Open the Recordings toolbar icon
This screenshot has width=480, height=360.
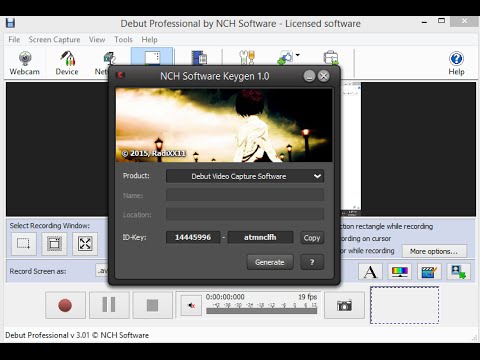[199, 57]
